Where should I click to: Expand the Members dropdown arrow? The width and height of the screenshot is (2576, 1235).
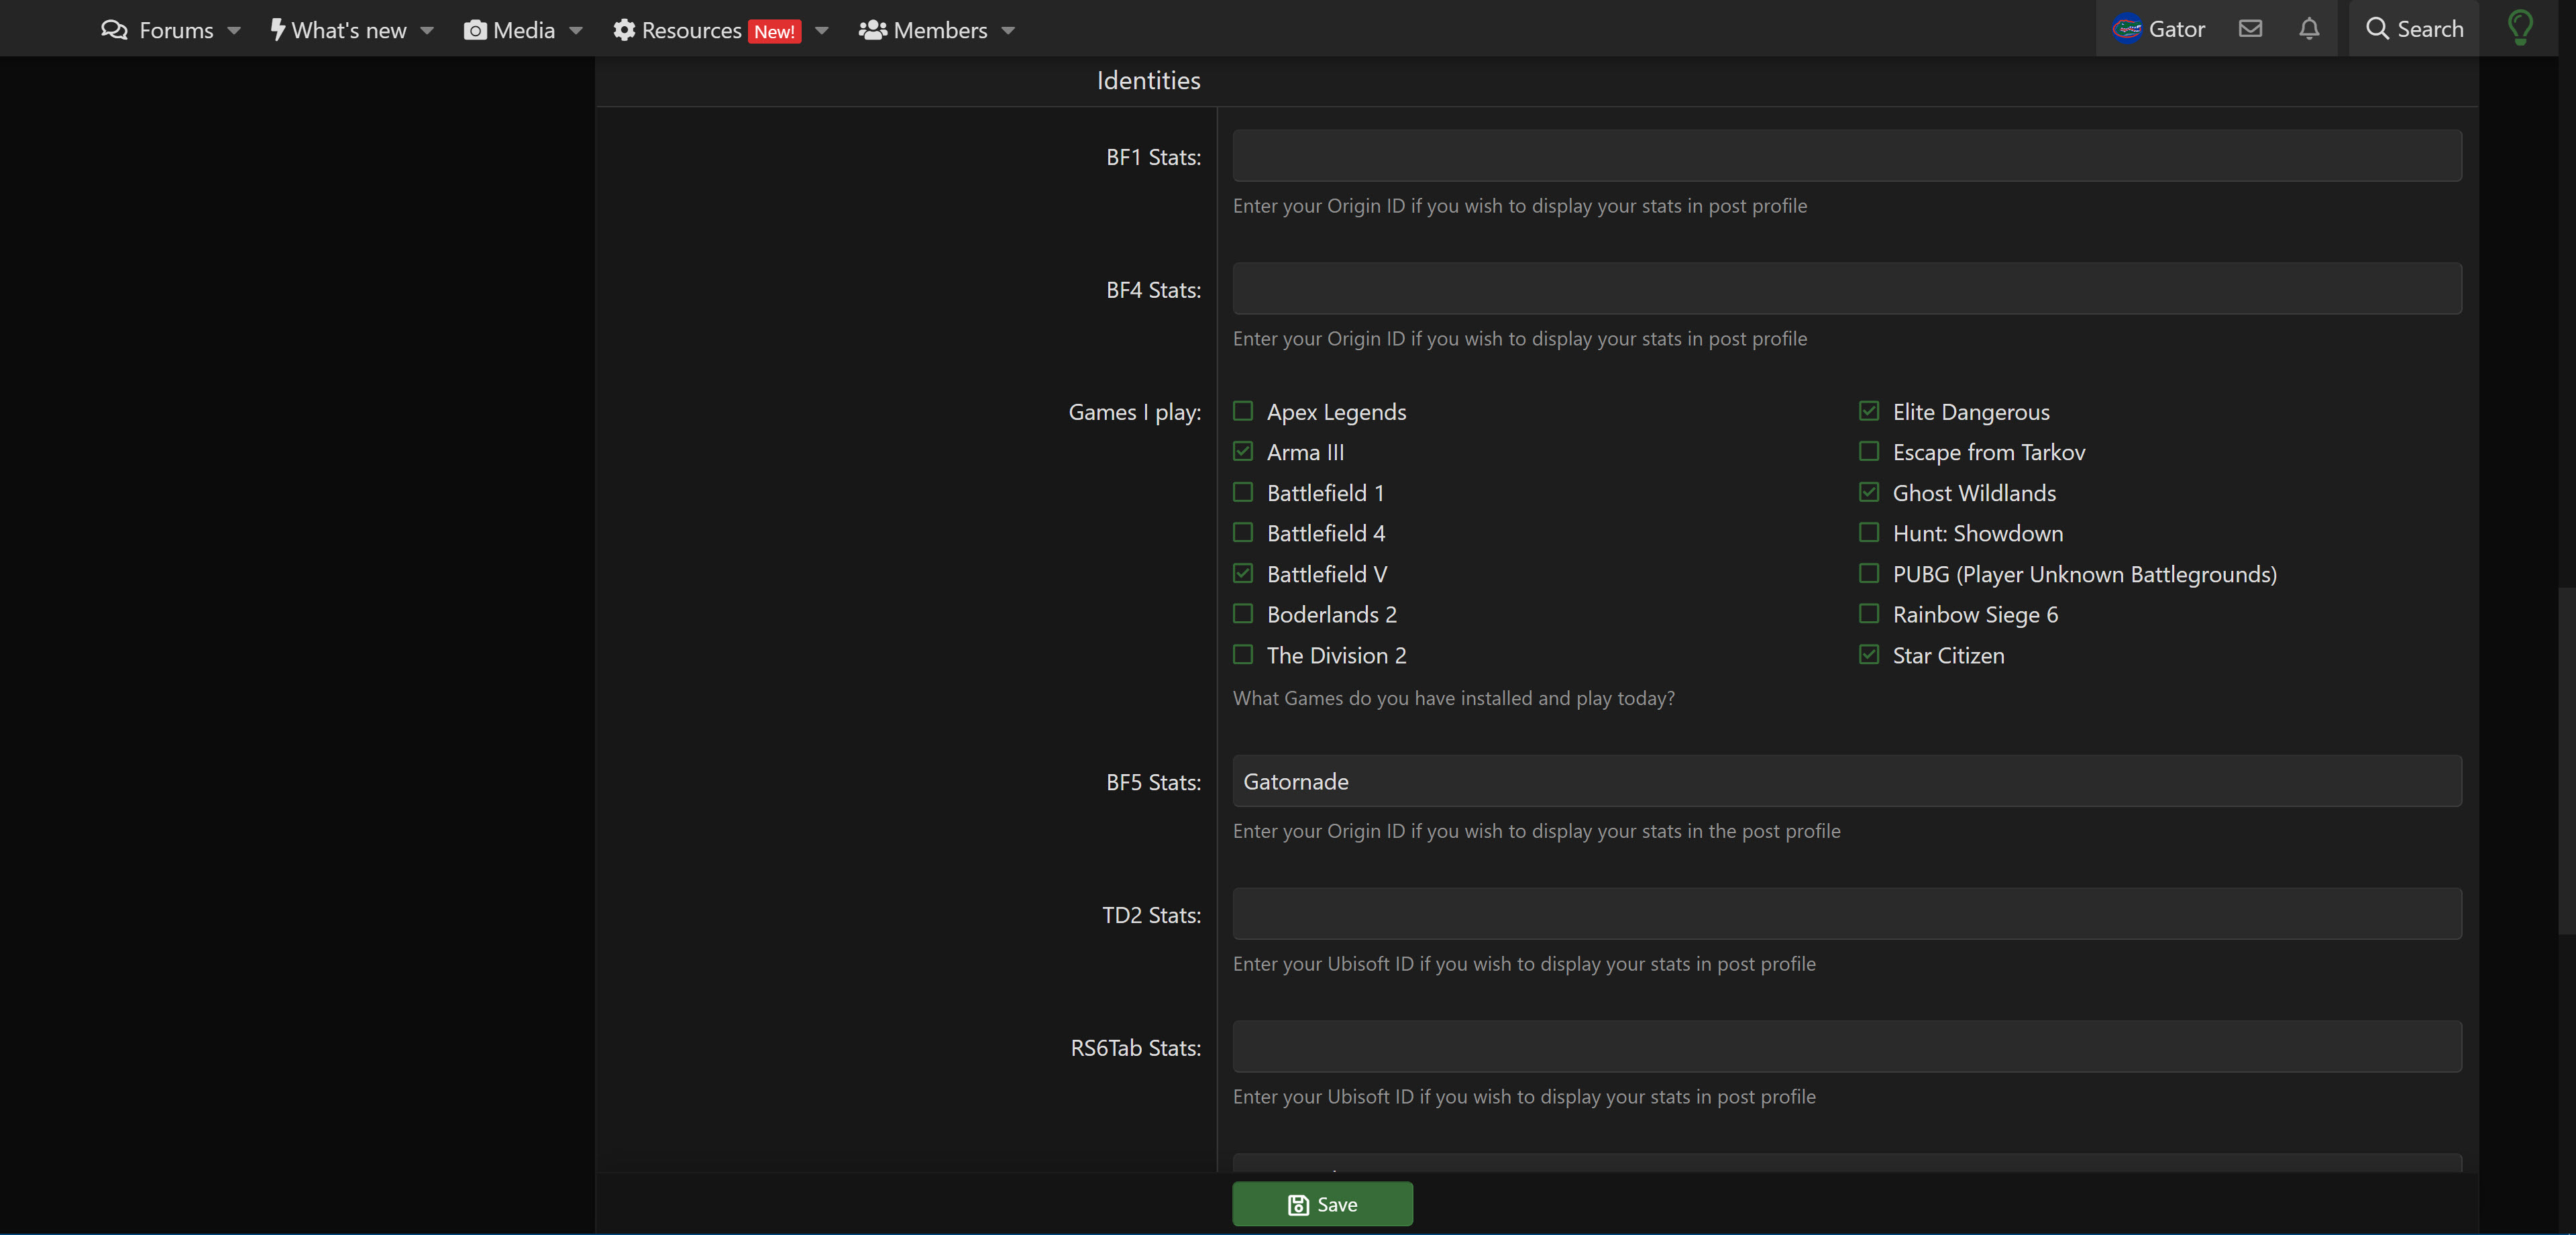[1008, 30]
